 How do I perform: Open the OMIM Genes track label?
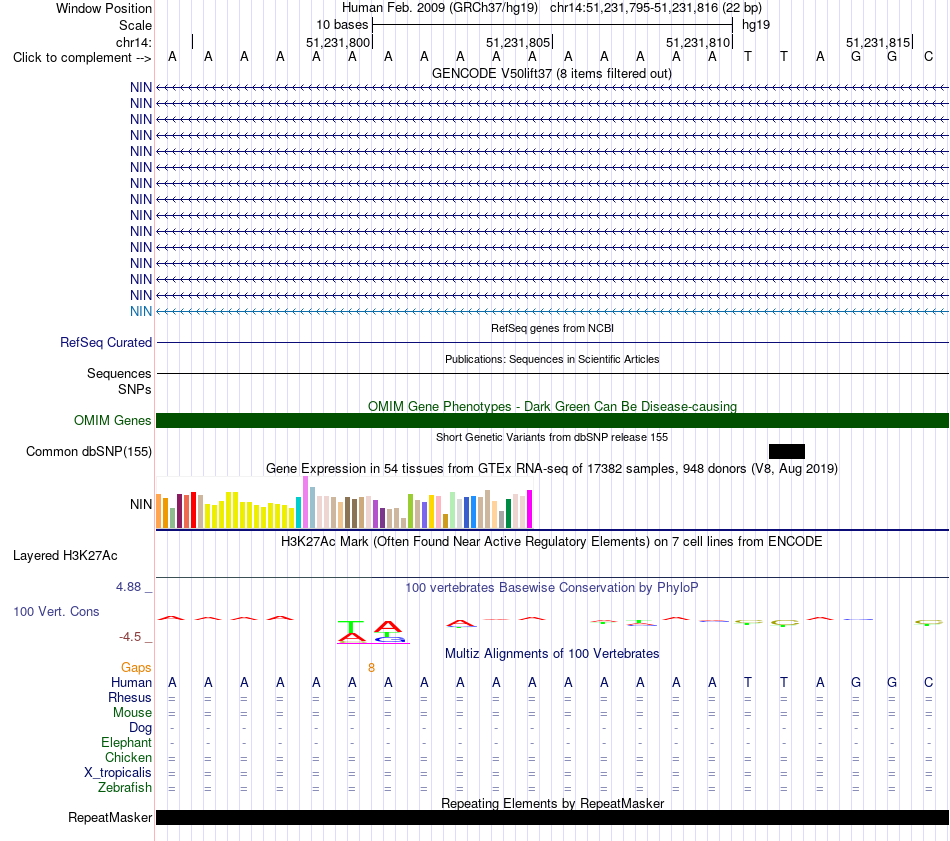[112, 420]
